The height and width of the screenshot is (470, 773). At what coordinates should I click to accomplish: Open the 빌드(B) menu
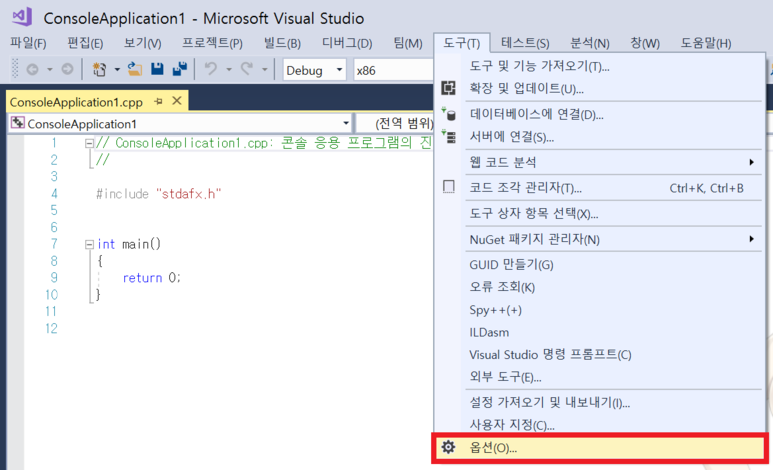pos(282,43)
